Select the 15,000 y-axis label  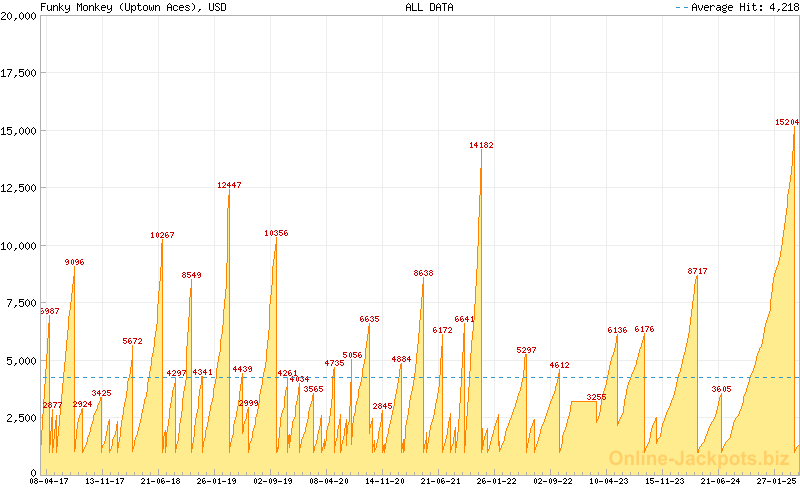(x=18, y=131)
